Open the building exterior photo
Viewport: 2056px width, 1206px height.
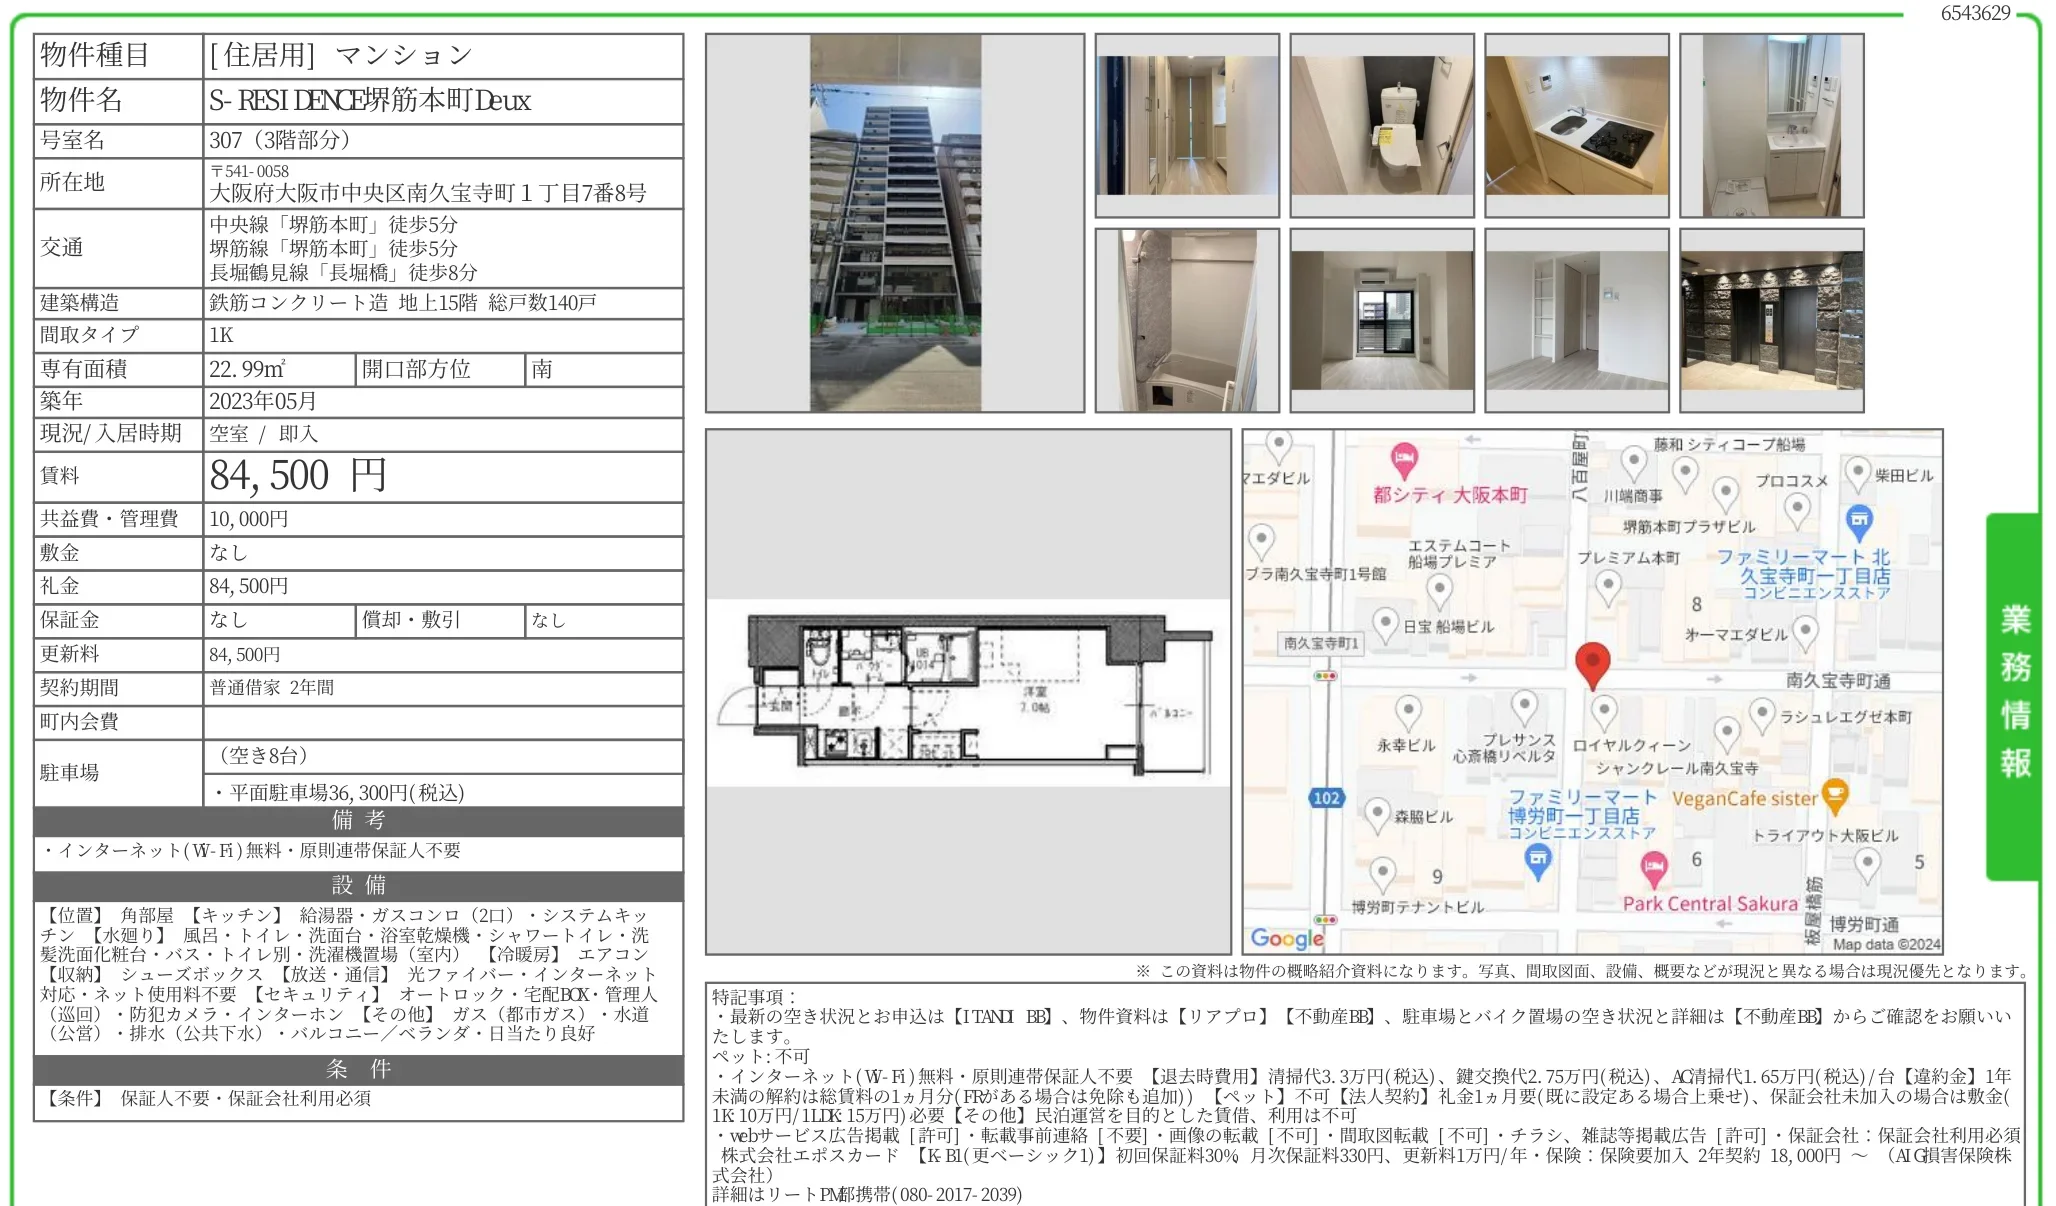(x=895, y=223)
